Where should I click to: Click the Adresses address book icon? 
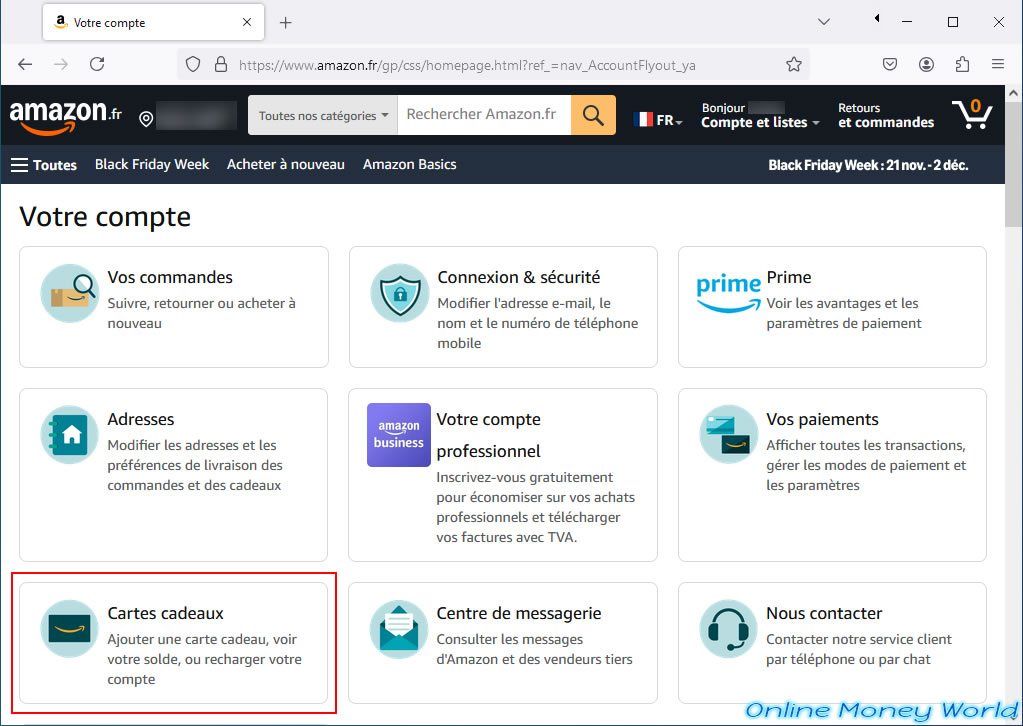coord(70,434)
